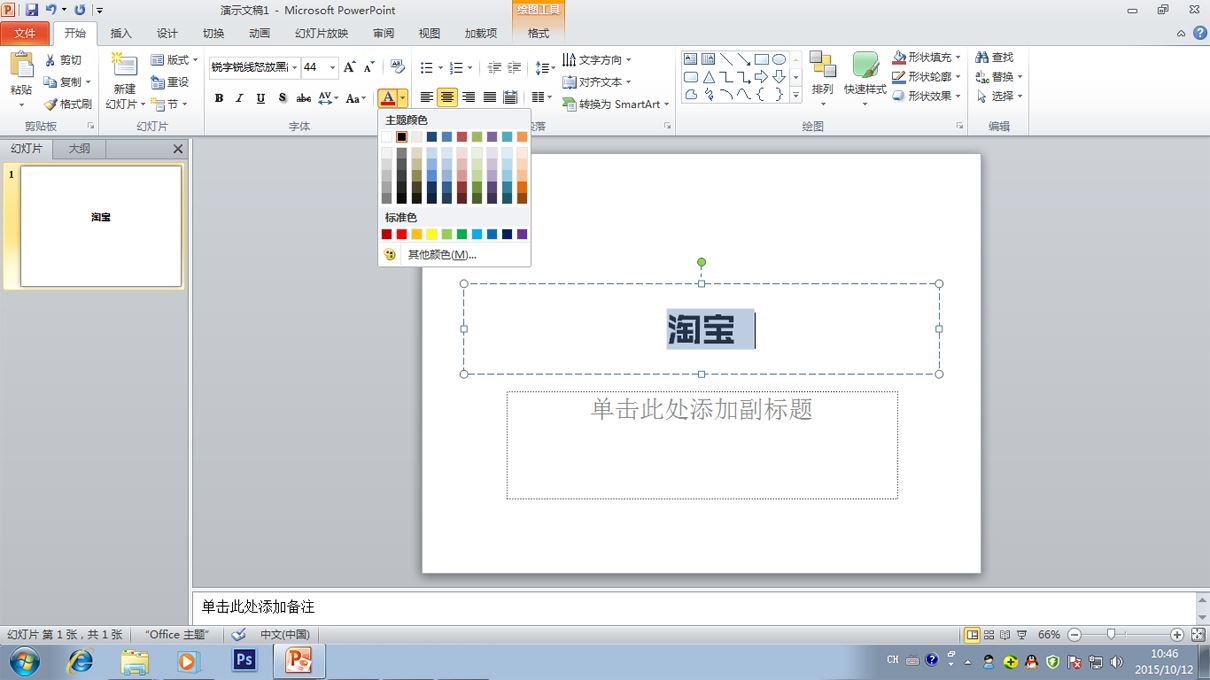Decrease the list indent level

pyautogui.click(x=494, y=68)
